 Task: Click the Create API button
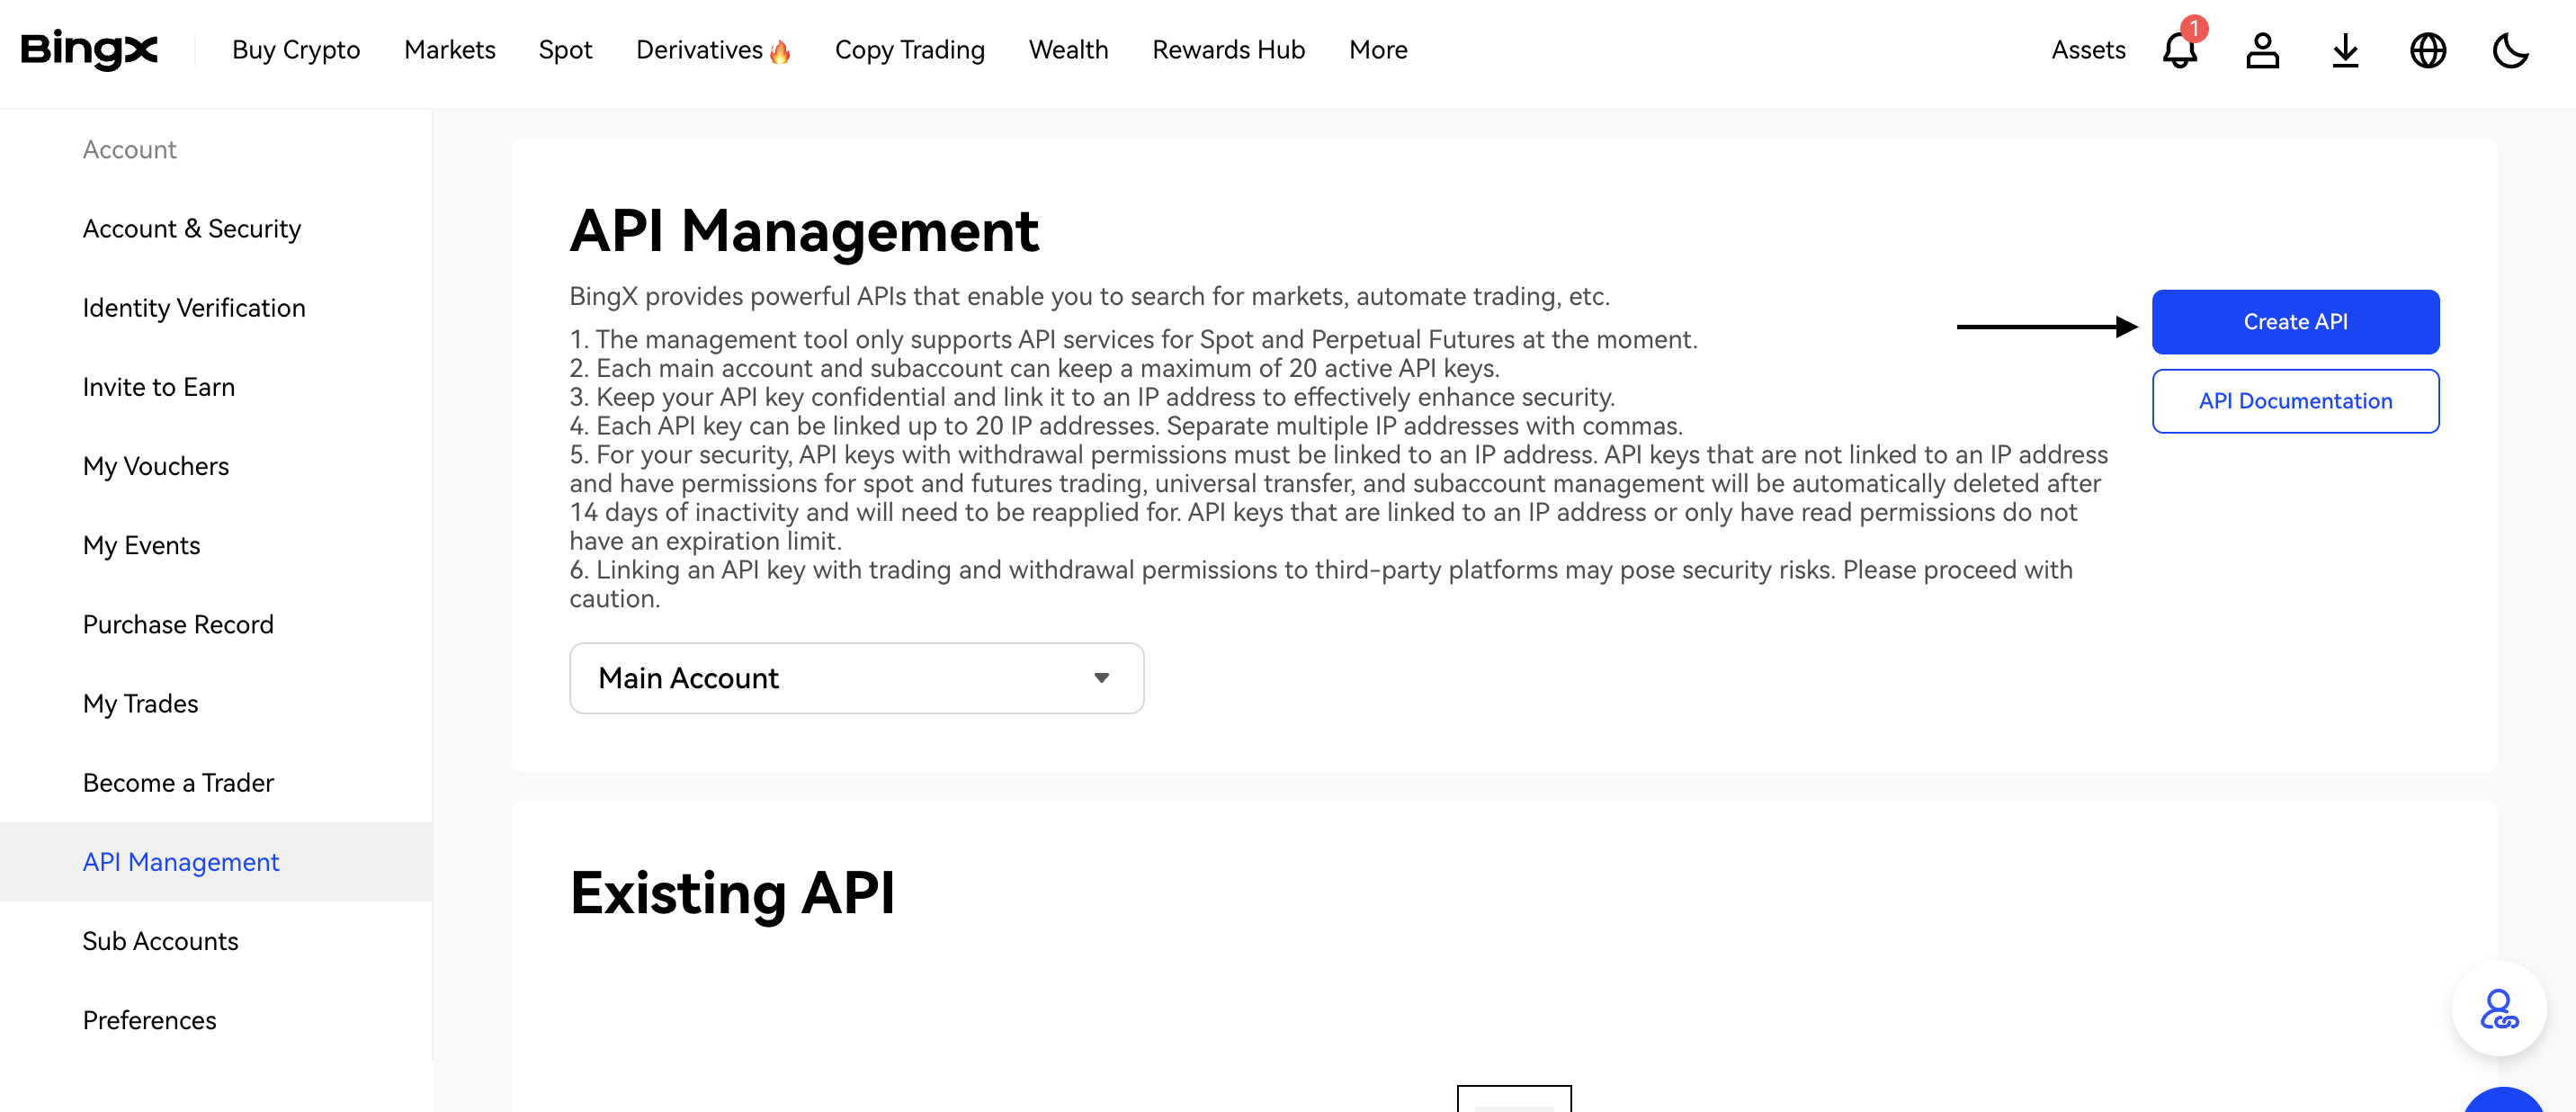tap(2295, 322)
